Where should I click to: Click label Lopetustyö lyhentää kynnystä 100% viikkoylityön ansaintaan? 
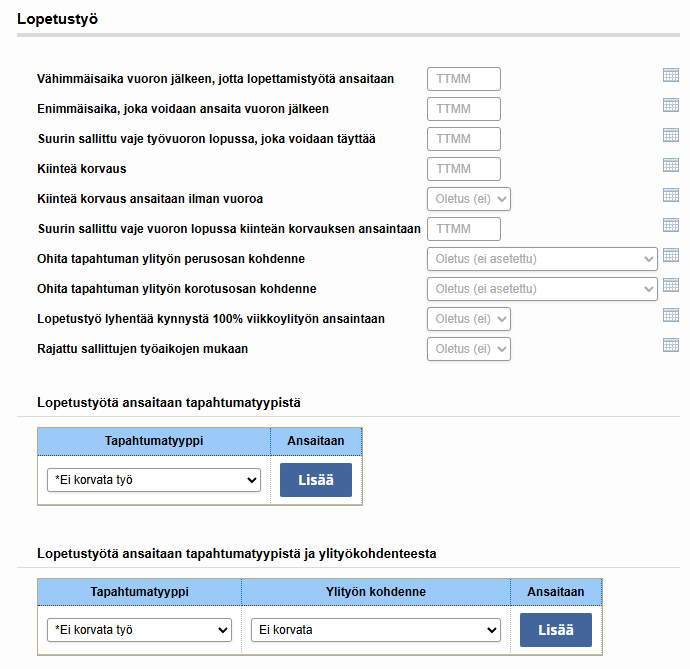click(x=211, y=319)
